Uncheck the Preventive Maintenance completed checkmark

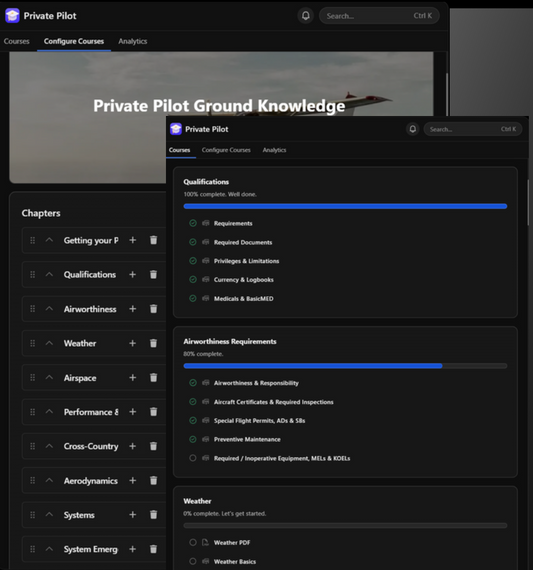(x=193, y=439)
